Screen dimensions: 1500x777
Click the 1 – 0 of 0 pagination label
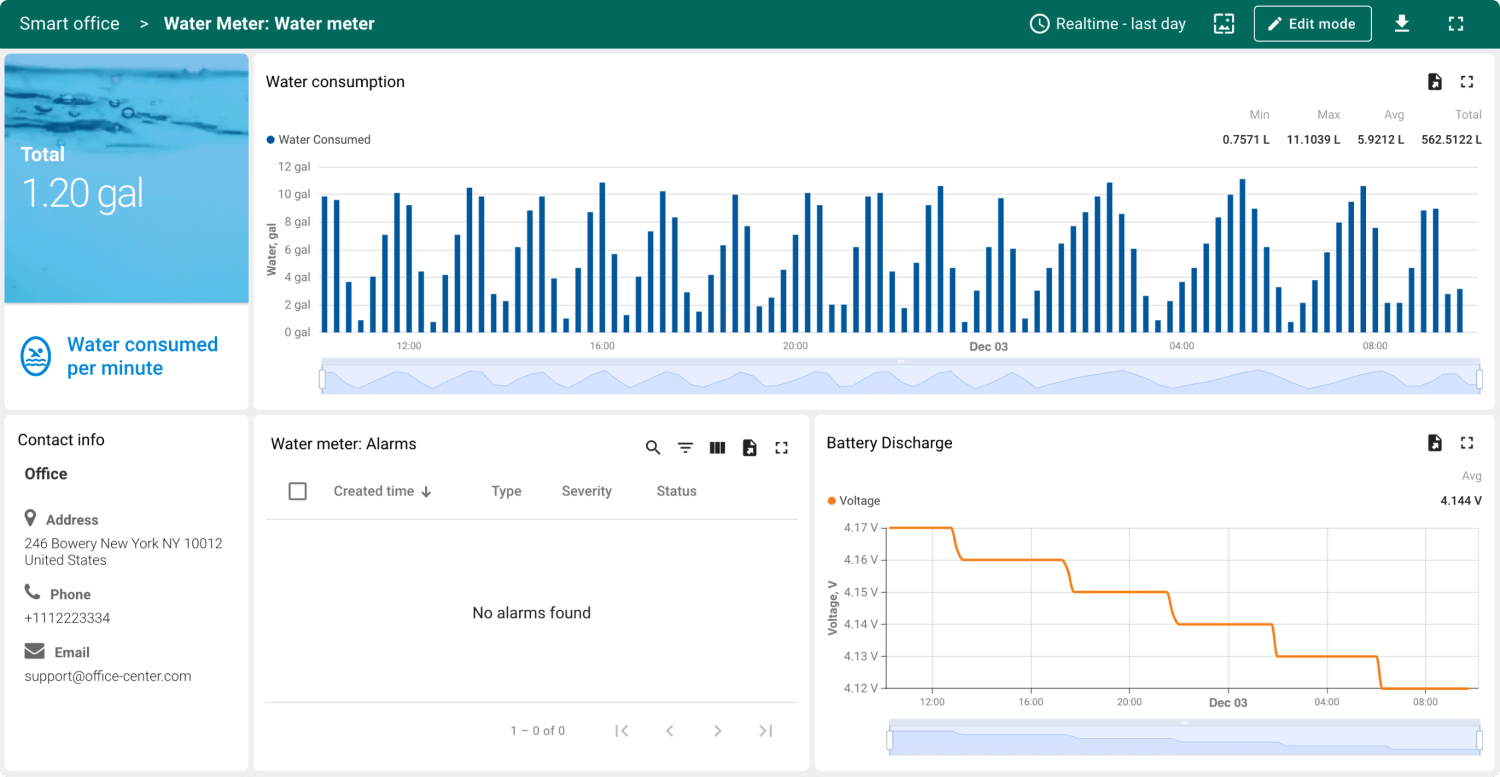(x=537, y=731)
